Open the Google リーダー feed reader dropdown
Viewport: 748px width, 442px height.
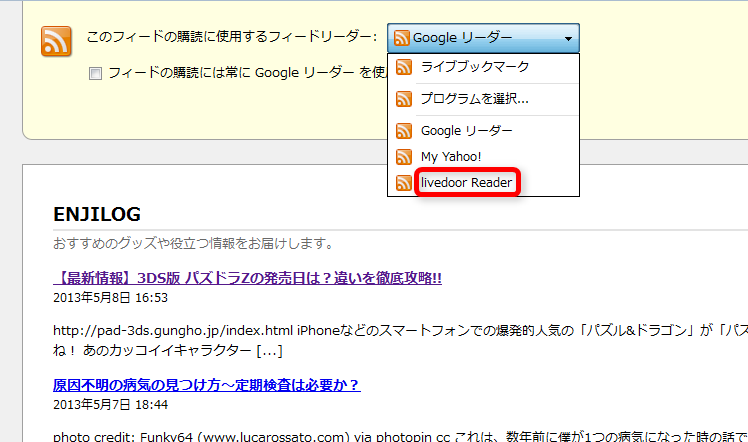(483, 38)
